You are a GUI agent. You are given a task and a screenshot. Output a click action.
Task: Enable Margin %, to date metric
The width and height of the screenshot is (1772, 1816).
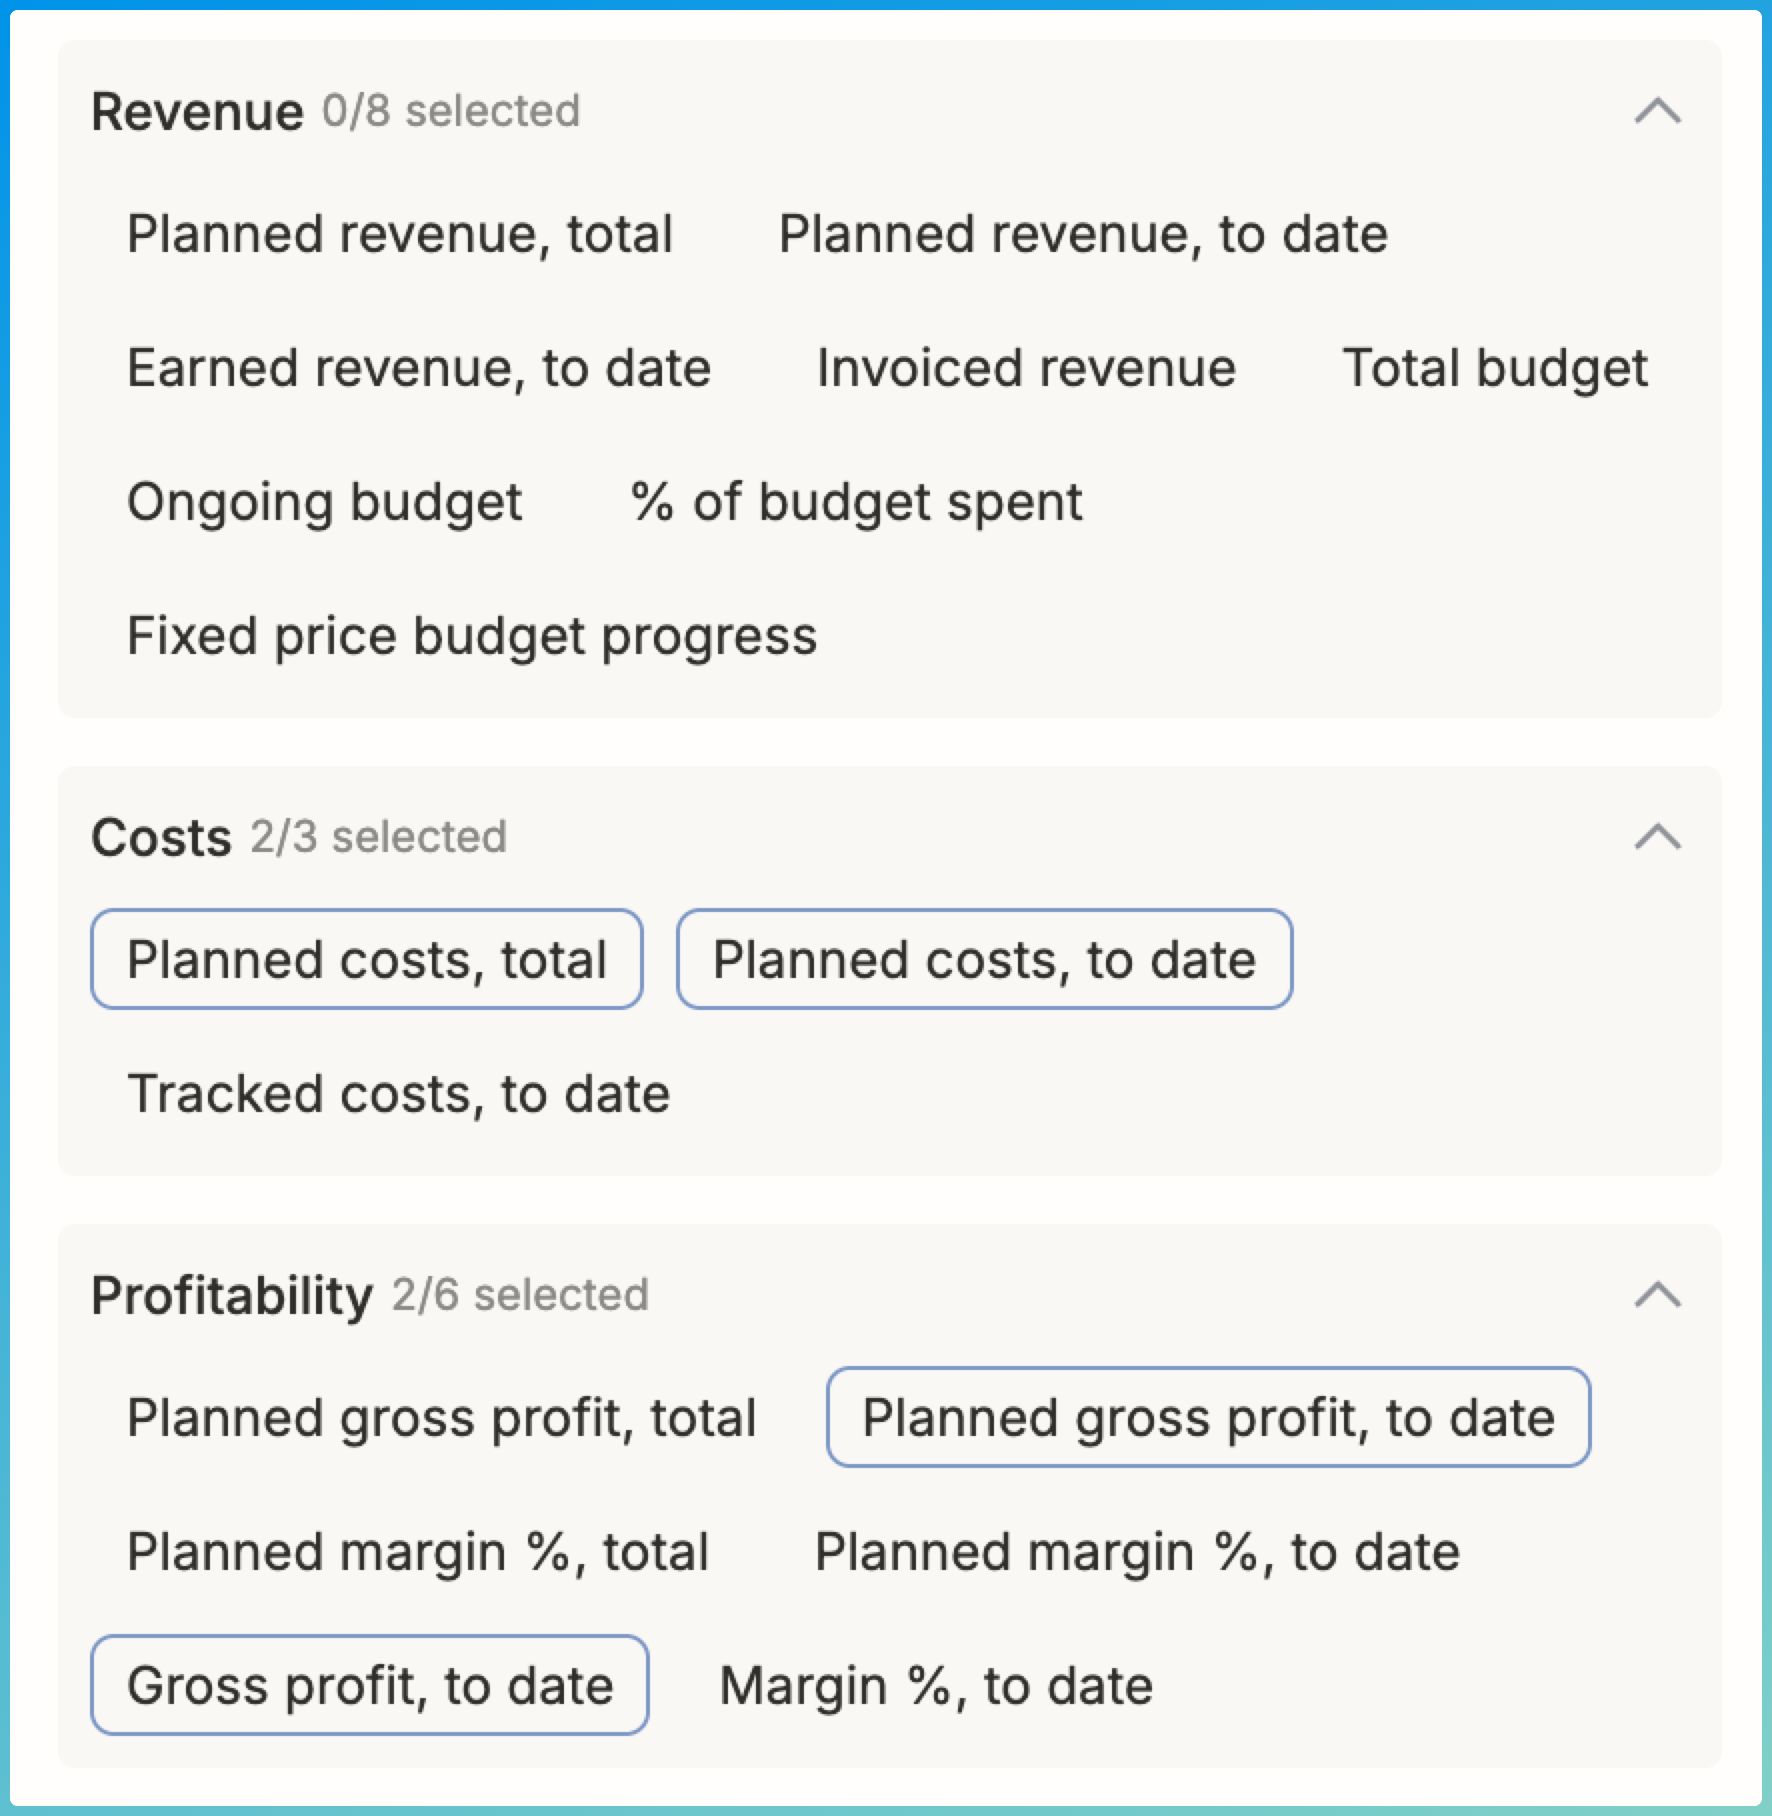(936, 1686)
